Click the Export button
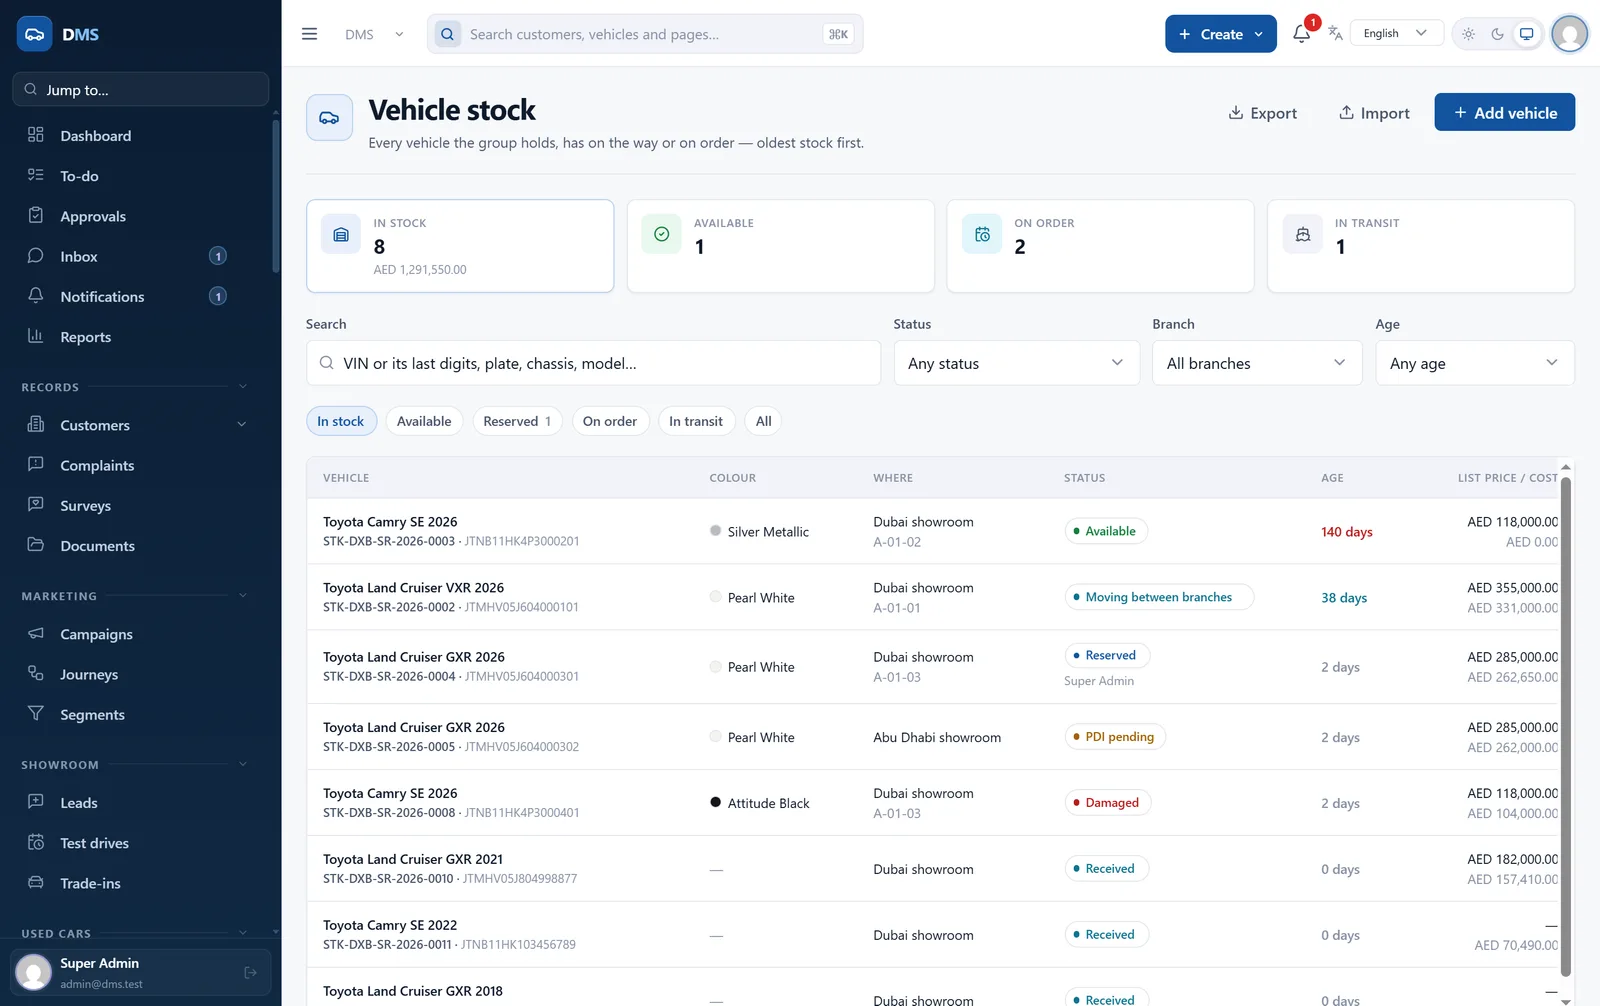This screenshot has width=1600, height=1006. tap(1262, 113)
